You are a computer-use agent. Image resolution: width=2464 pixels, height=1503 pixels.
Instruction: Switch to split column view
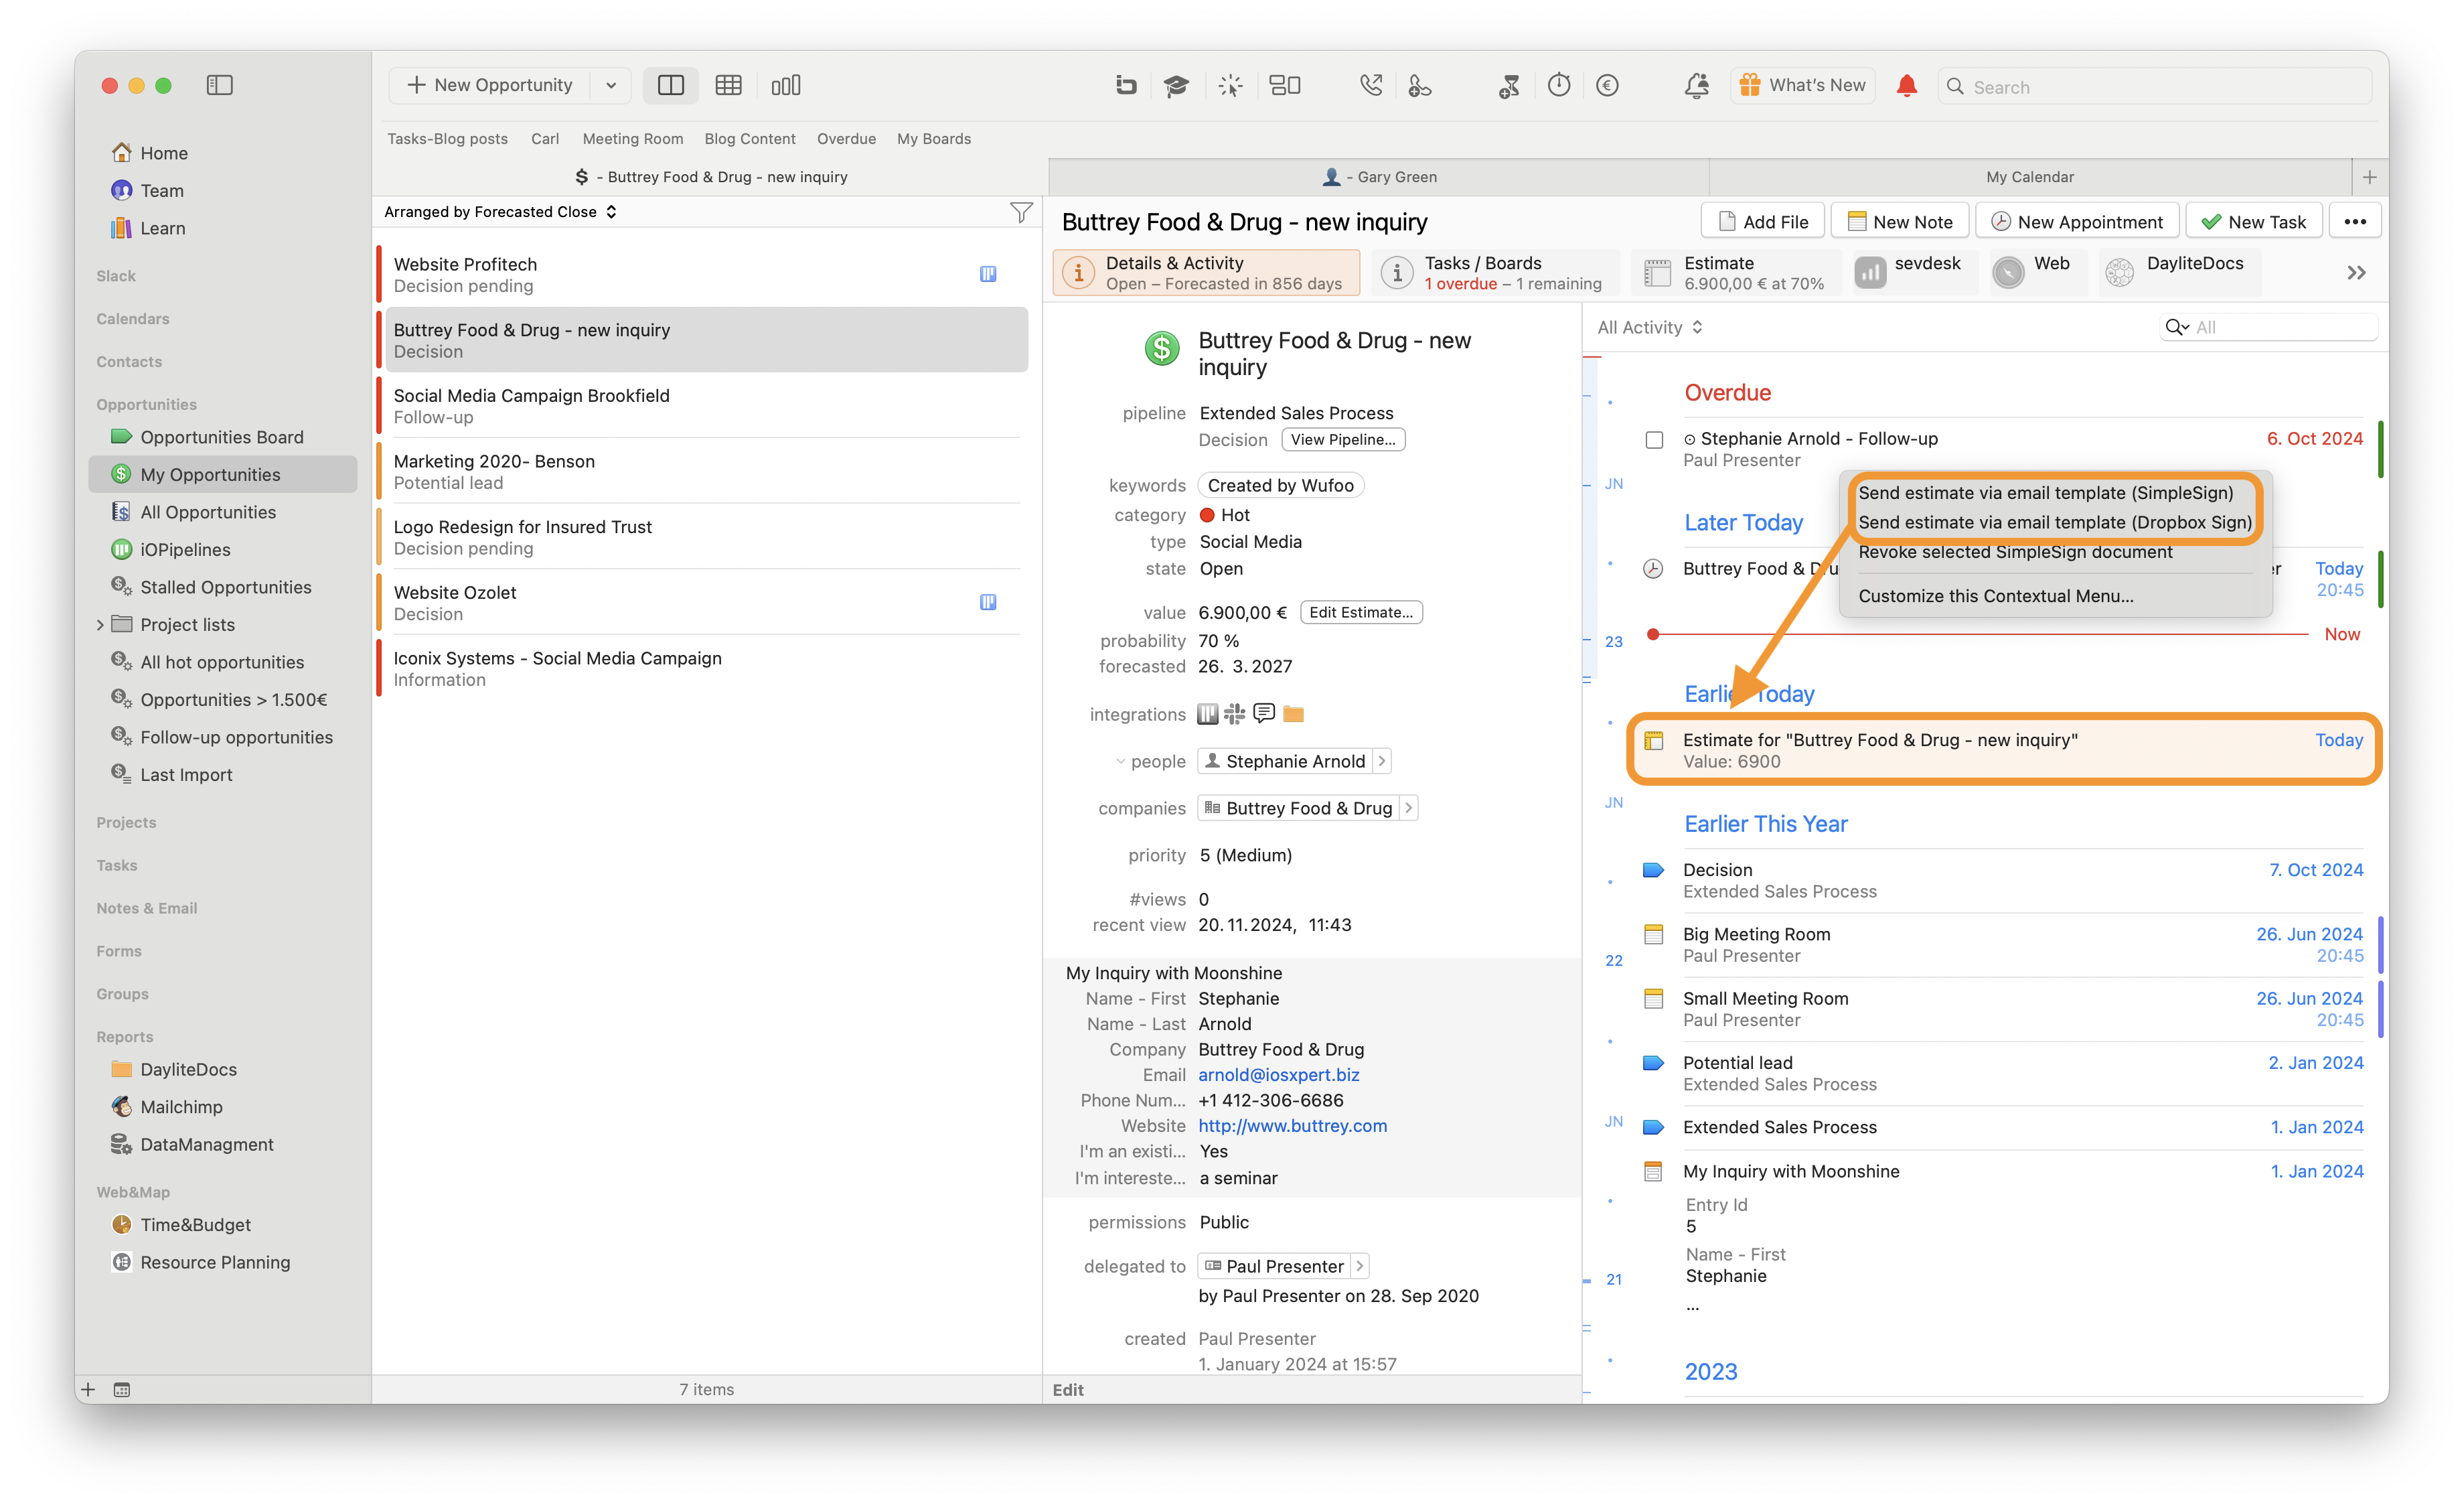tap(670, 85)
